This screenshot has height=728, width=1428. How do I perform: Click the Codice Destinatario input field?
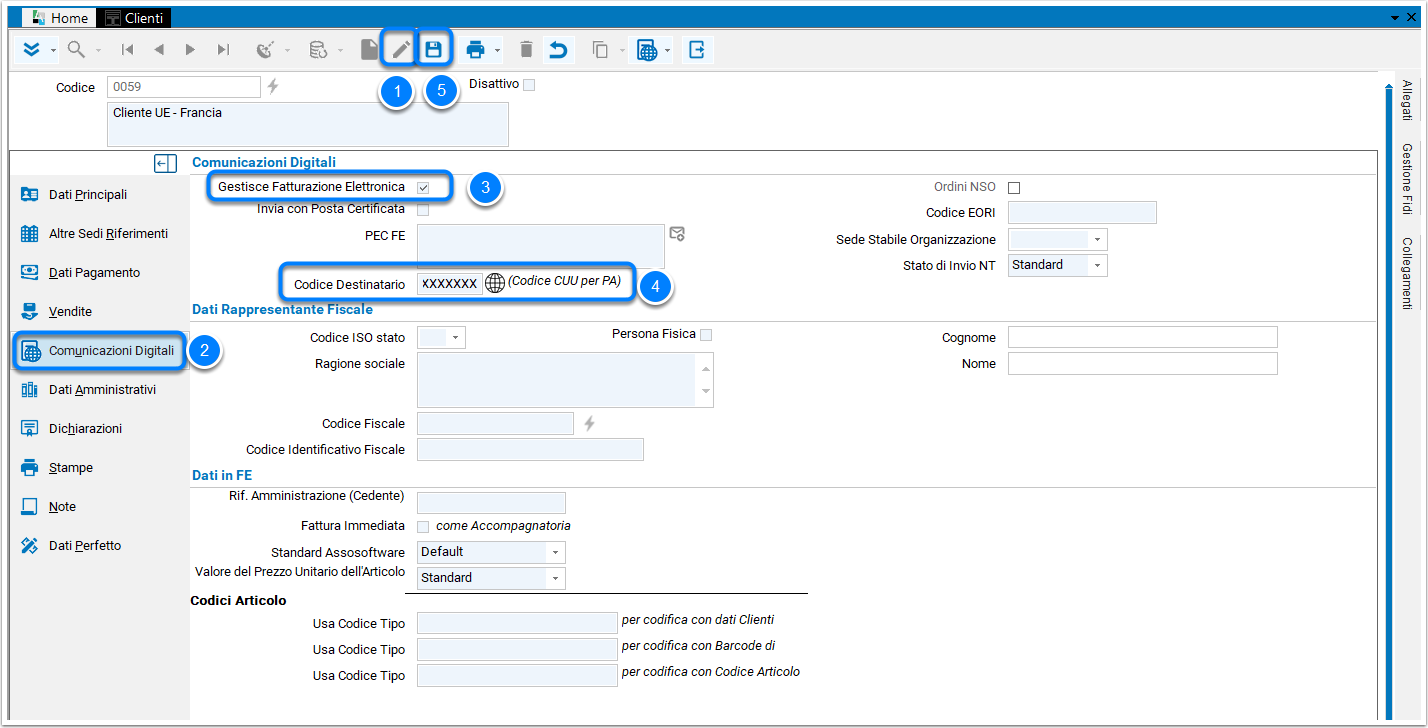[x=450, y=284]
